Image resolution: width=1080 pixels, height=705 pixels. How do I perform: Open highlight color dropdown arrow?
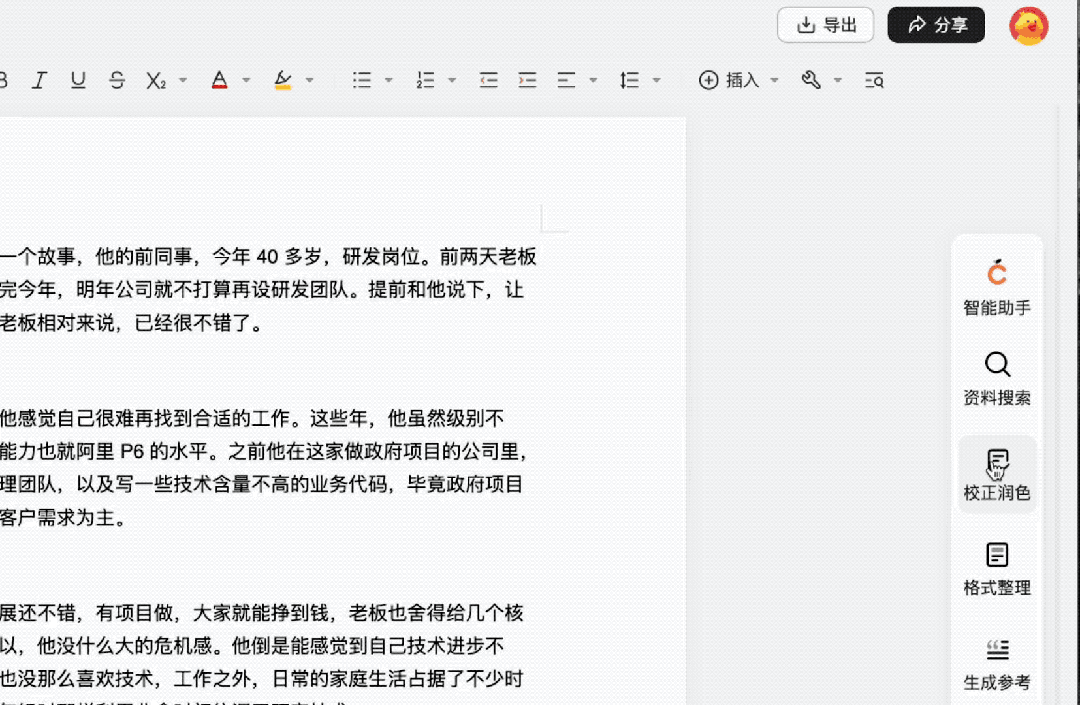[310, 81]
